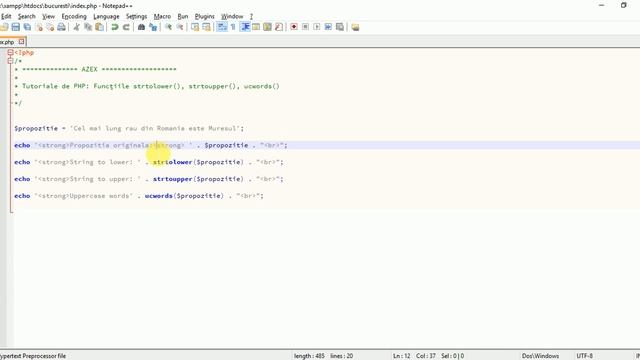Open the Settings menu
Screen dimensions: 640x360
coord(136,16)
